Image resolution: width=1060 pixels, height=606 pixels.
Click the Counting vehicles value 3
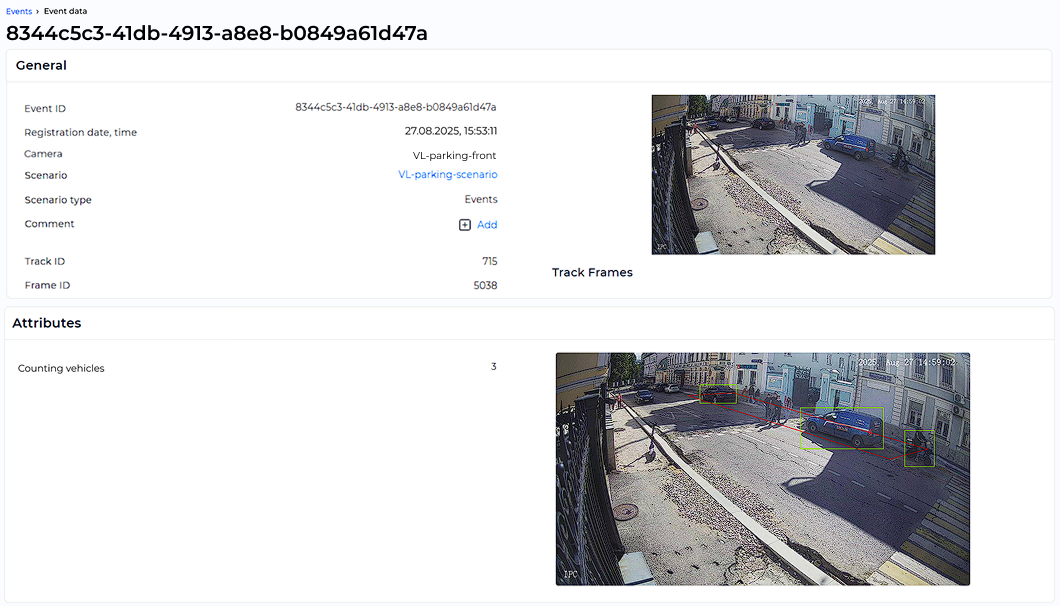[x=493, y=367]
